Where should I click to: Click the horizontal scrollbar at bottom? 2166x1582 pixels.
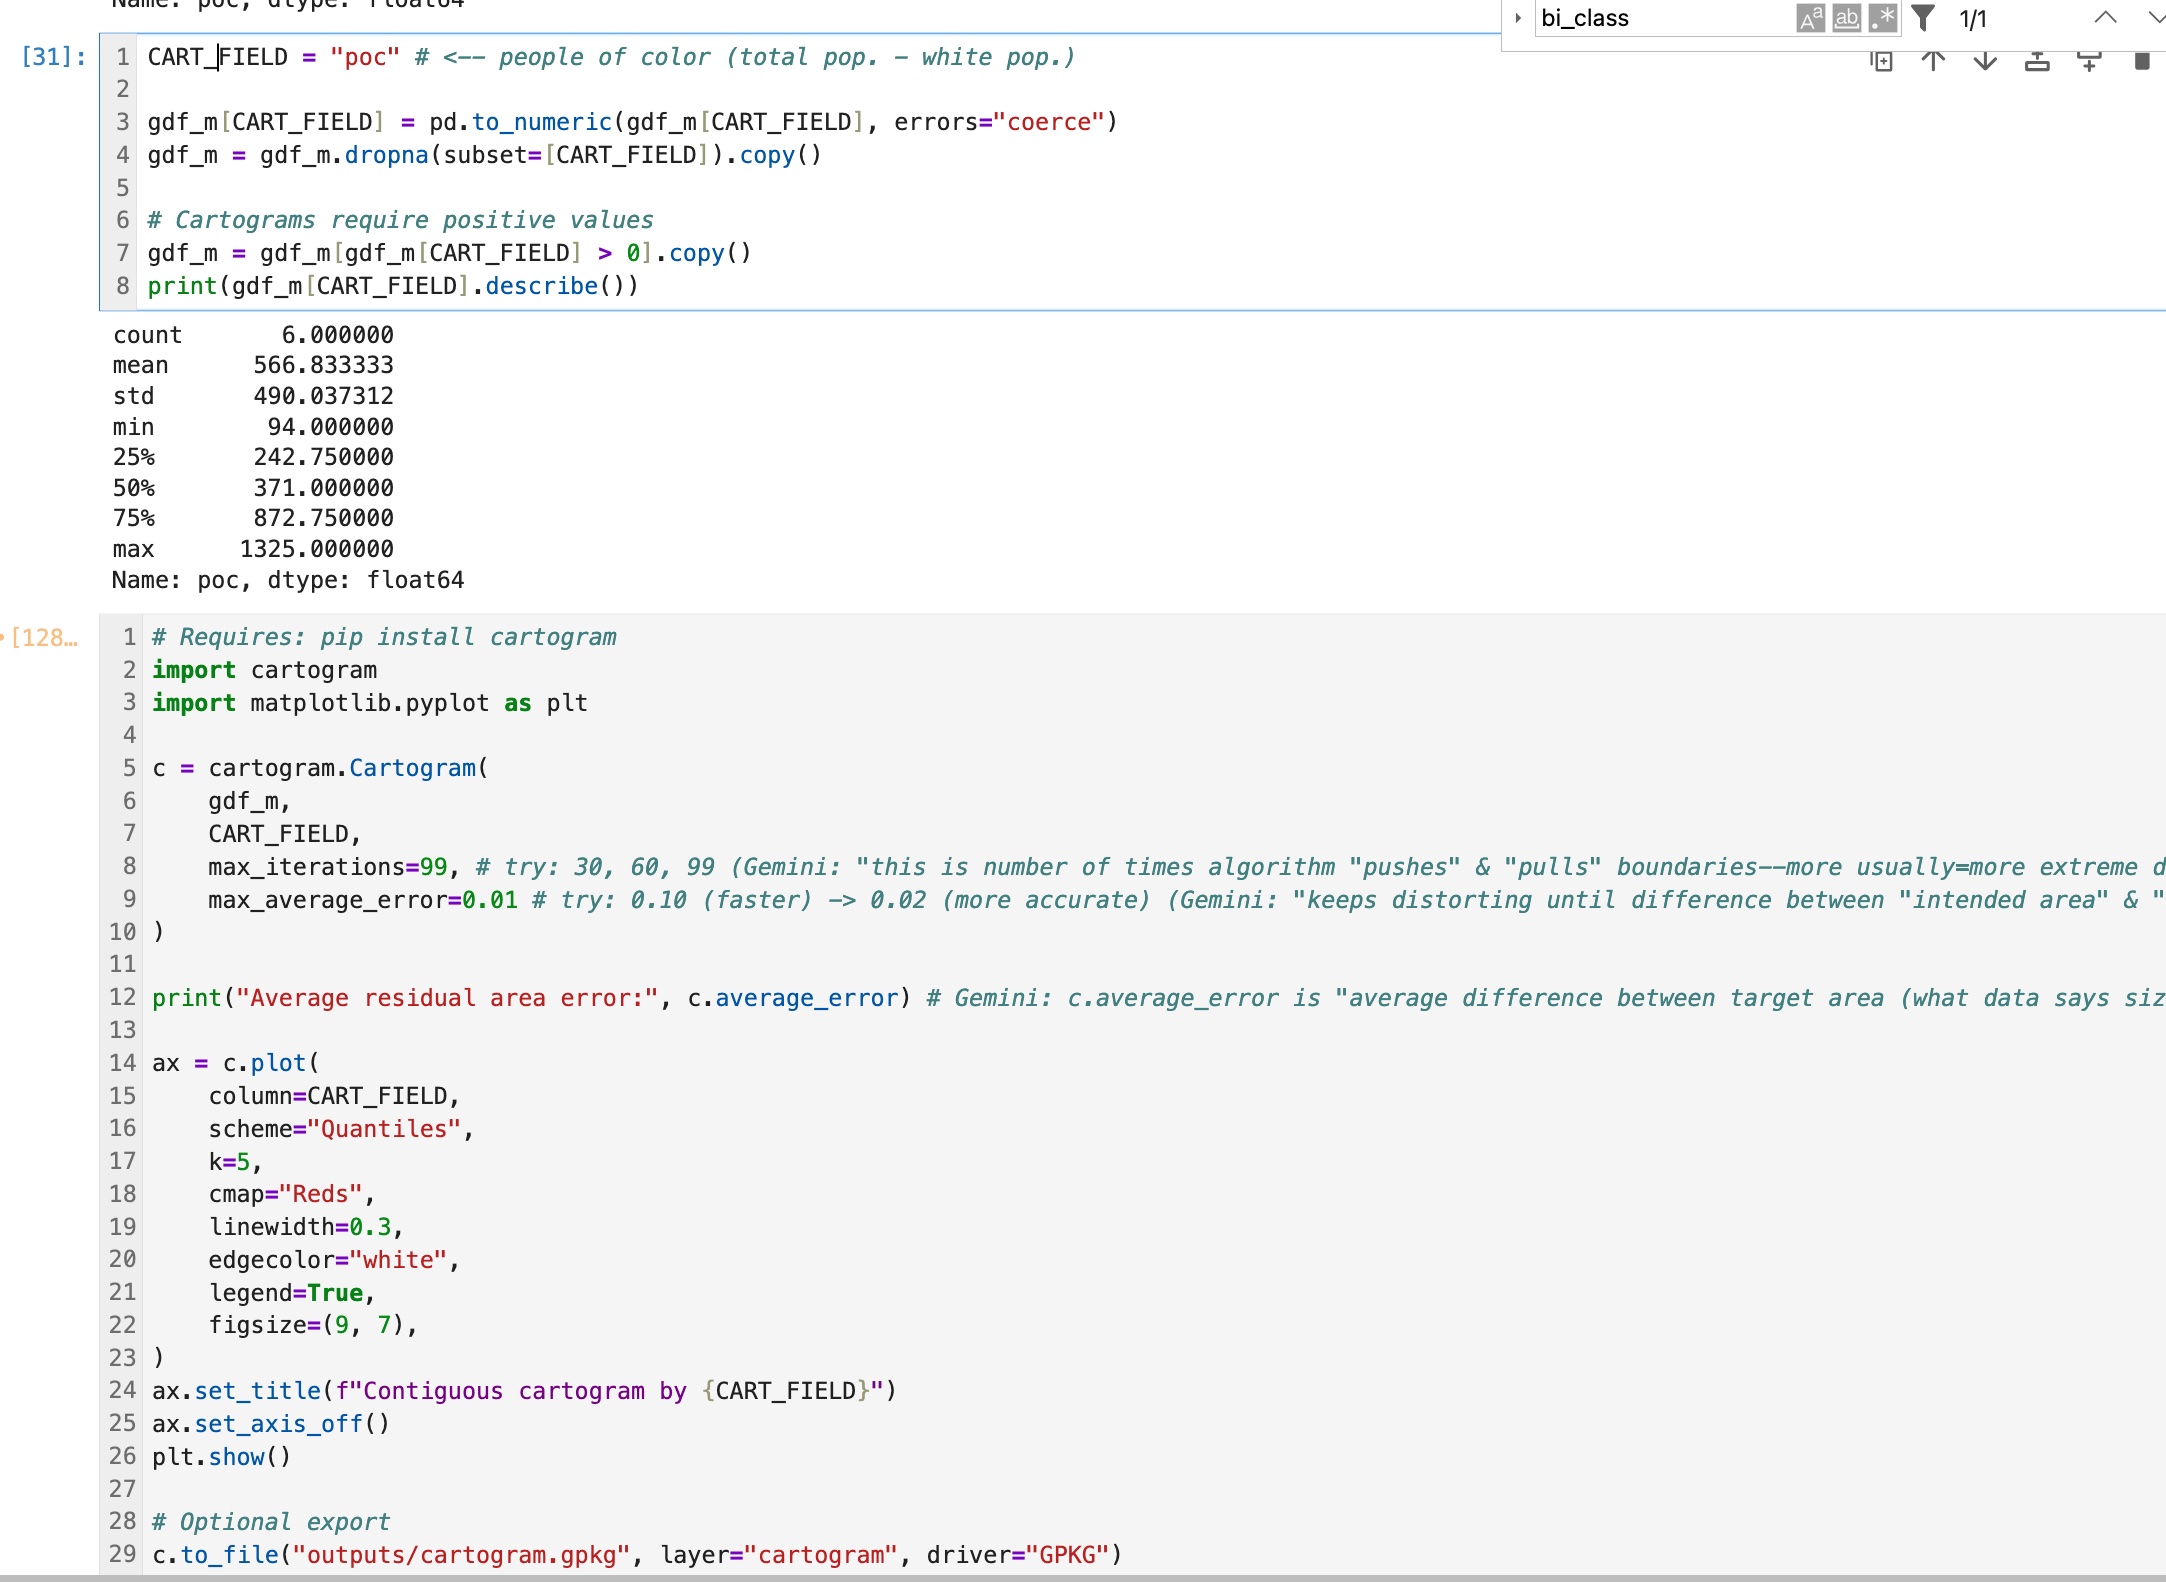click(1083, 1577)
